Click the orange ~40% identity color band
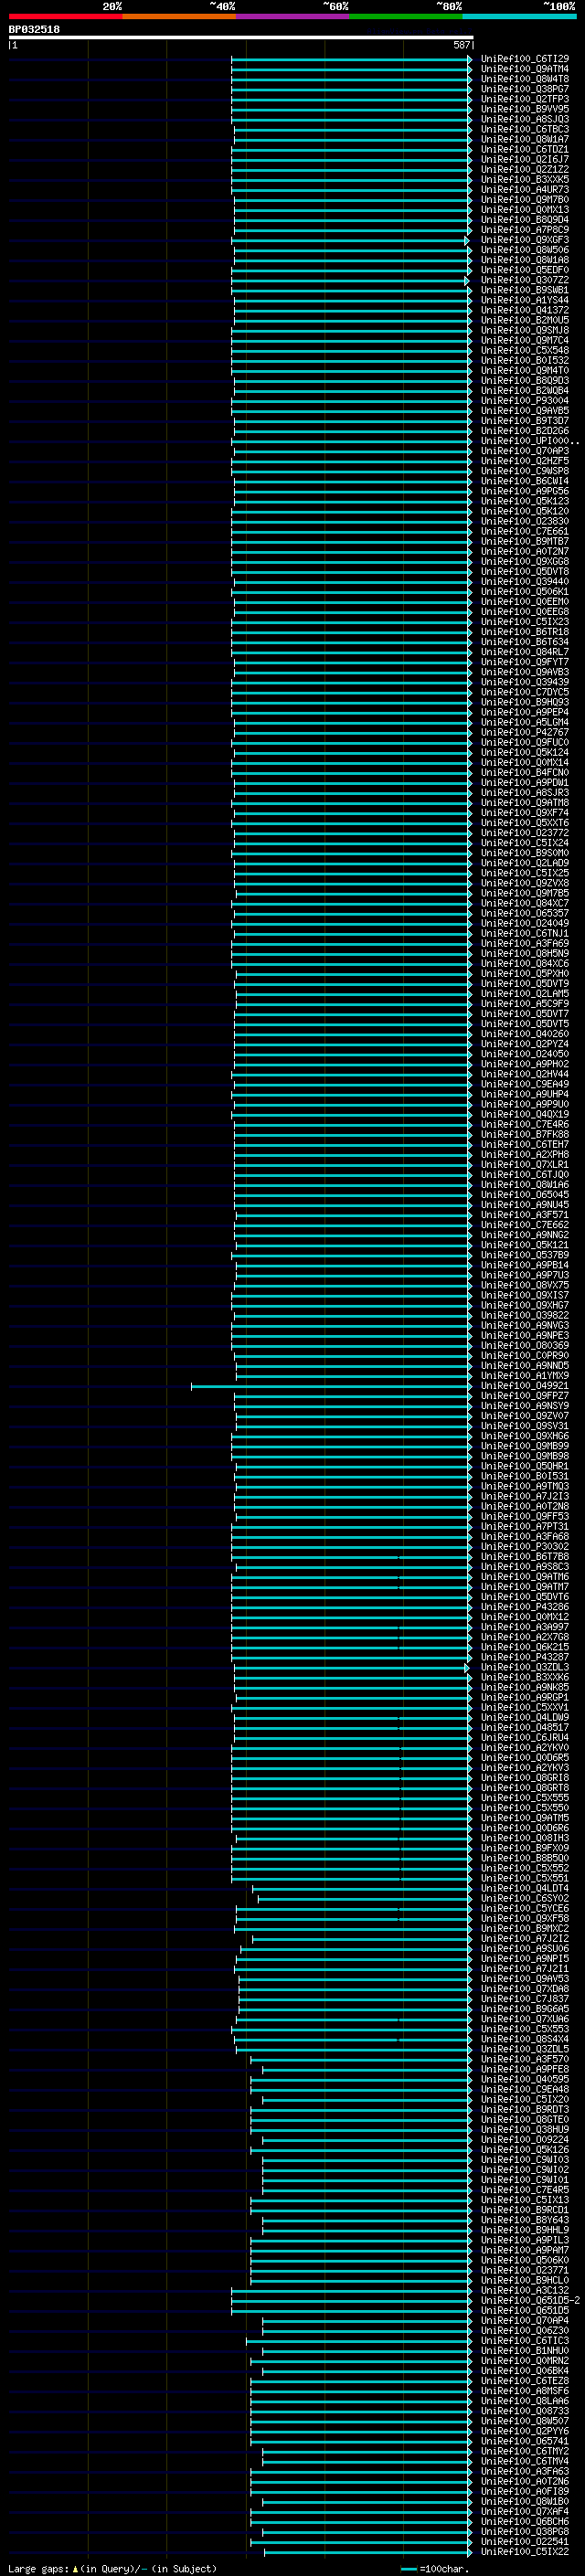The width and height of the screenshot is (585, 2576). click(x=179, y=16)
